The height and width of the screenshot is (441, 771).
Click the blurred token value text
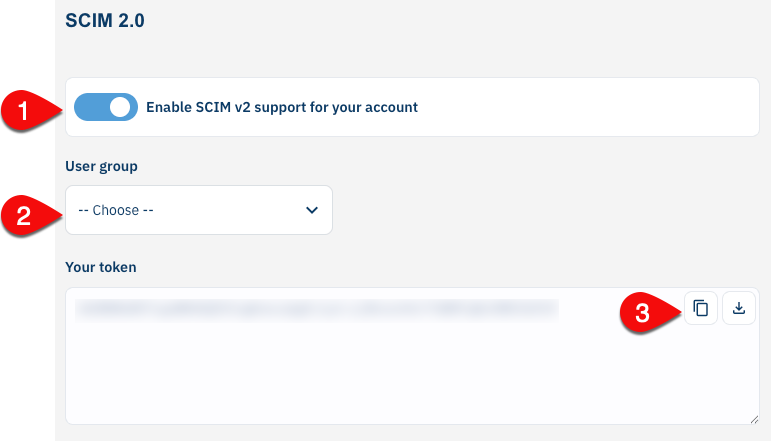click(315, 310)
